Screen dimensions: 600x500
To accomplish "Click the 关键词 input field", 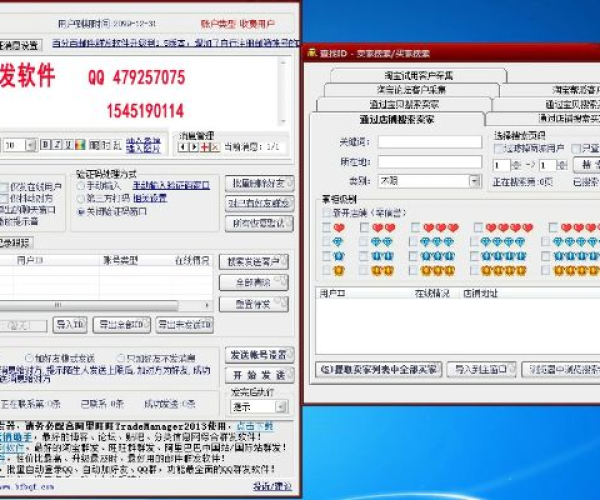I will click(x=430, y=142).
